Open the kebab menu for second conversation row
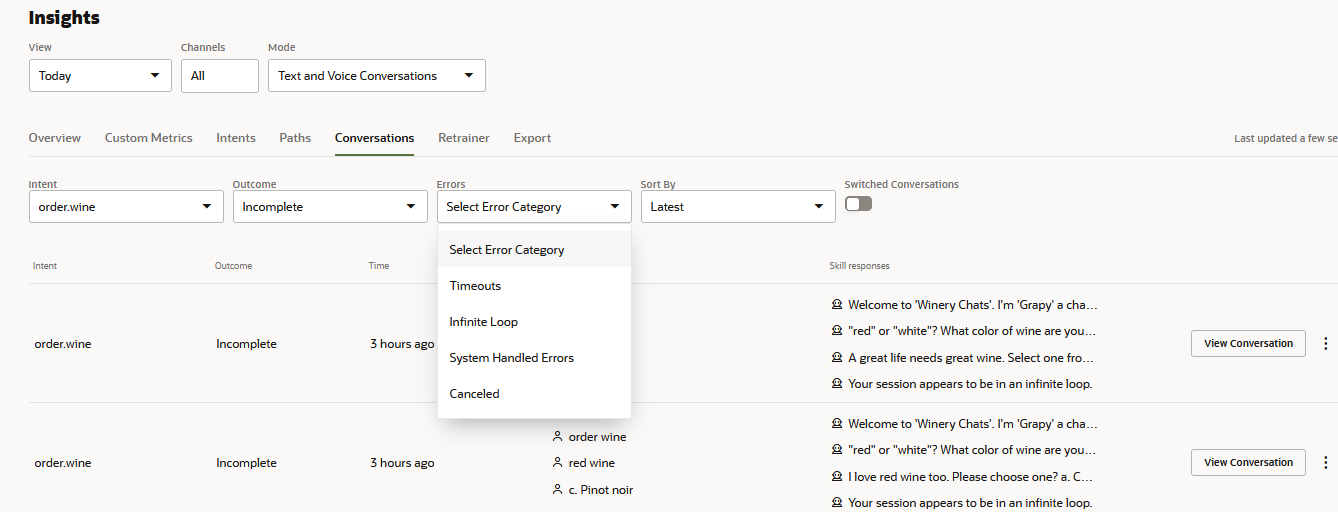Viewport: 1338px width, 512px height. click(x=1326, y=462)
